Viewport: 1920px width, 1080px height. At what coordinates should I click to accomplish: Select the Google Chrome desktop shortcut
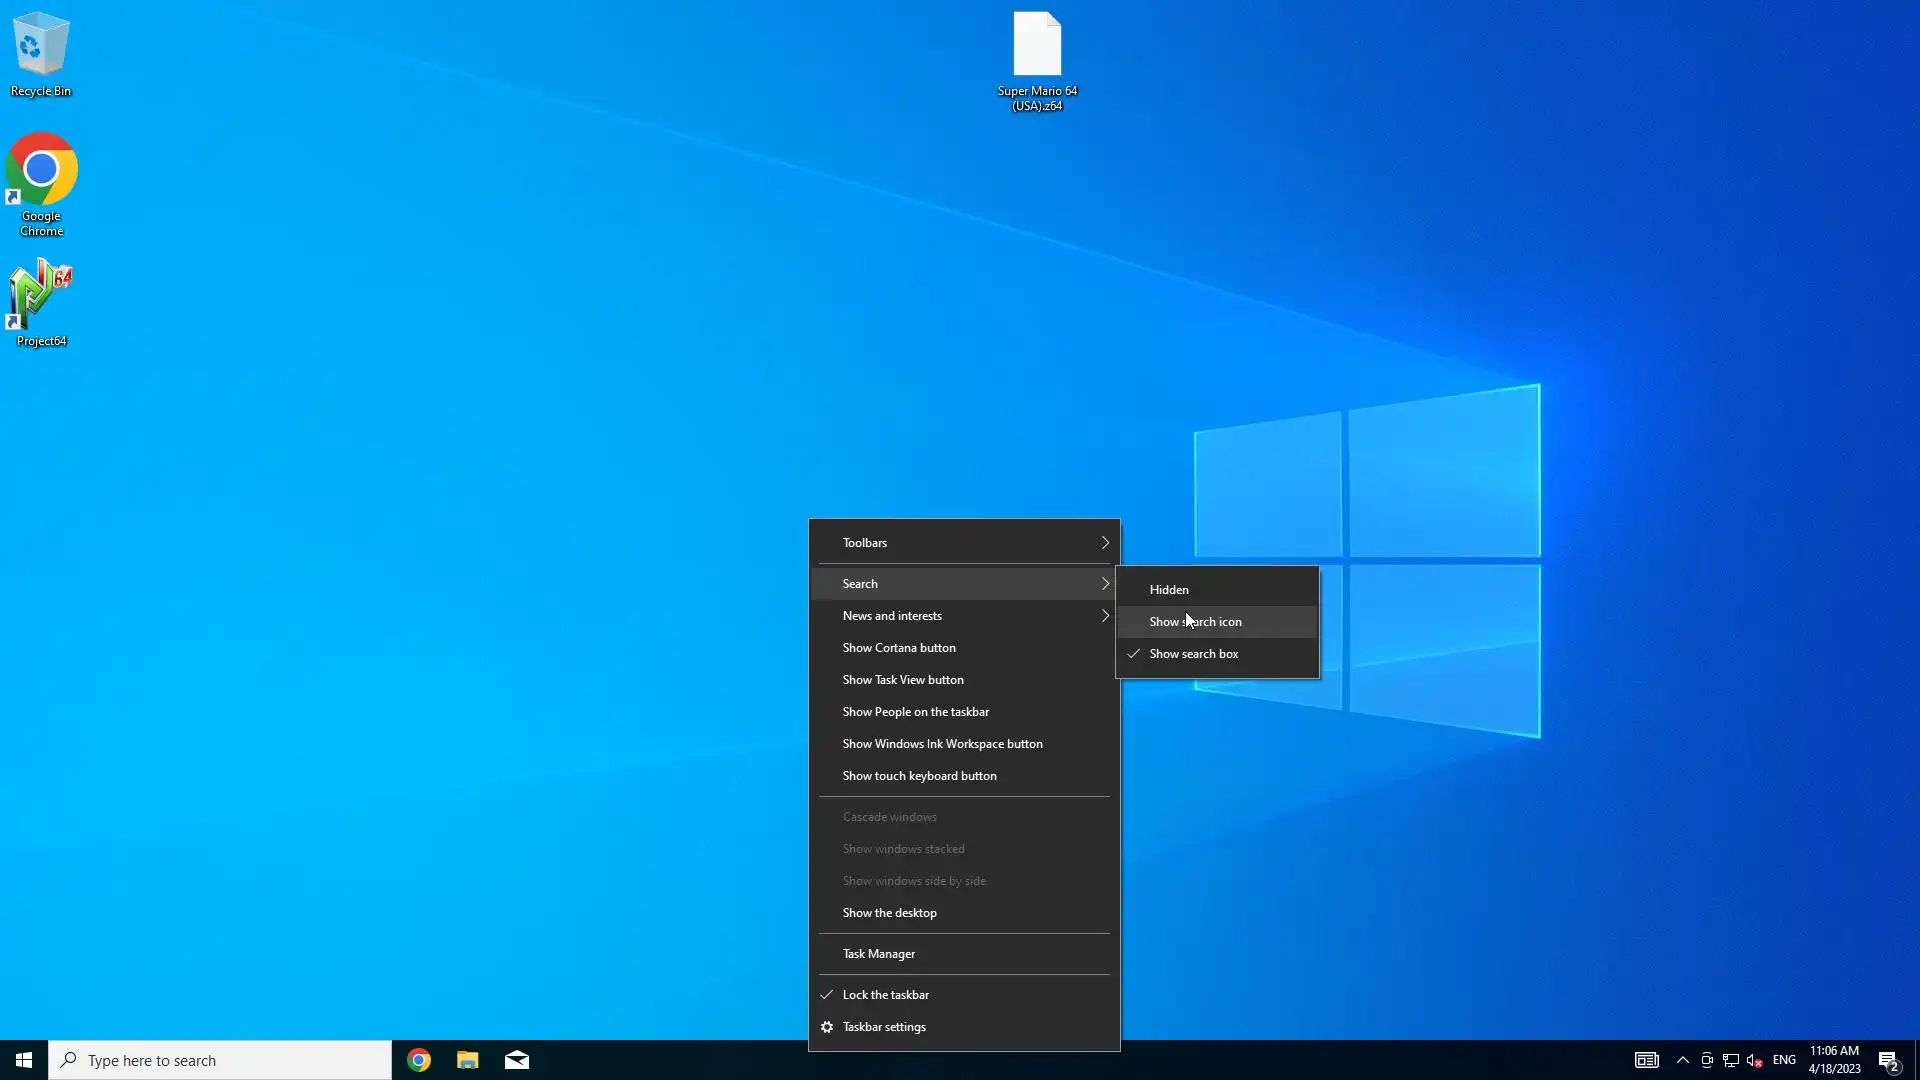(41, 183)
